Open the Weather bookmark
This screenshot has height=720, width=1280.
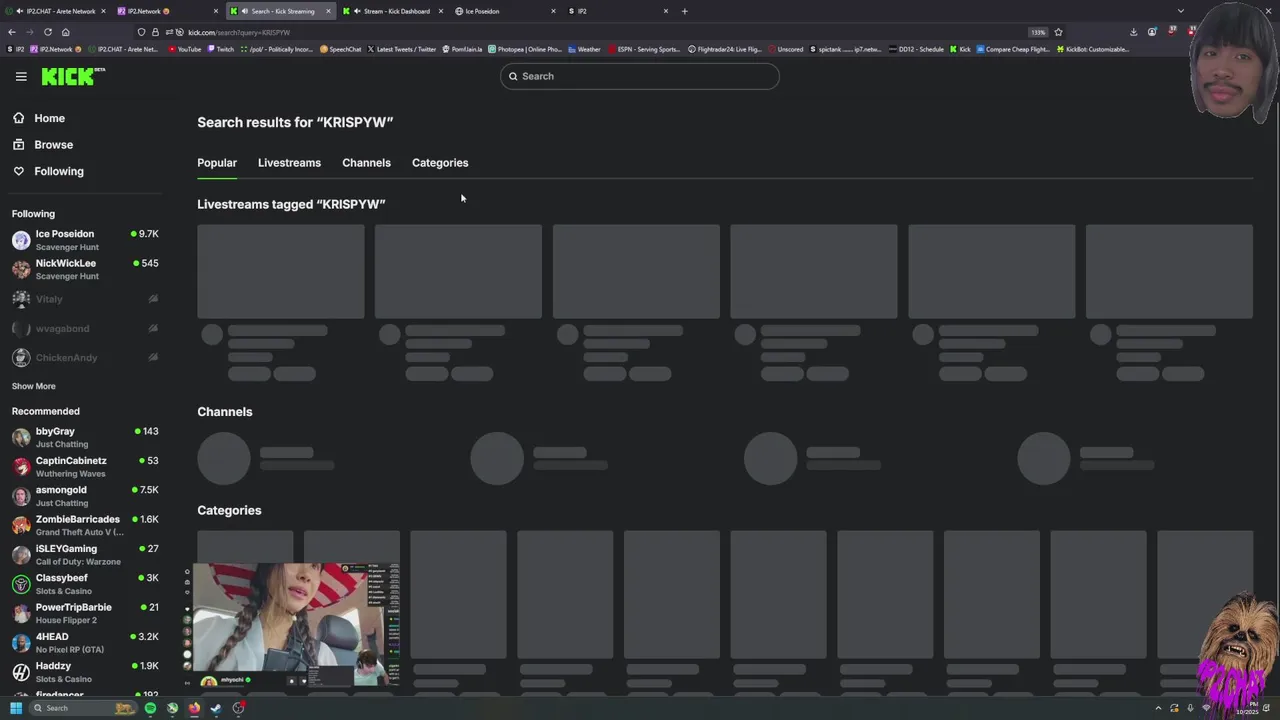(584, 49)
